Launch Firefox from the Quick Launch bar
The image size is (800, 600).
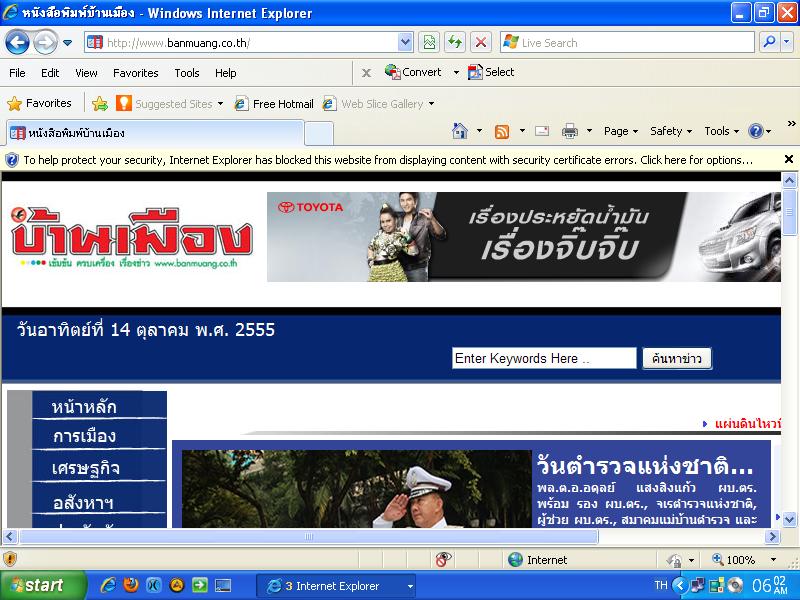click(x=131, y=586)
